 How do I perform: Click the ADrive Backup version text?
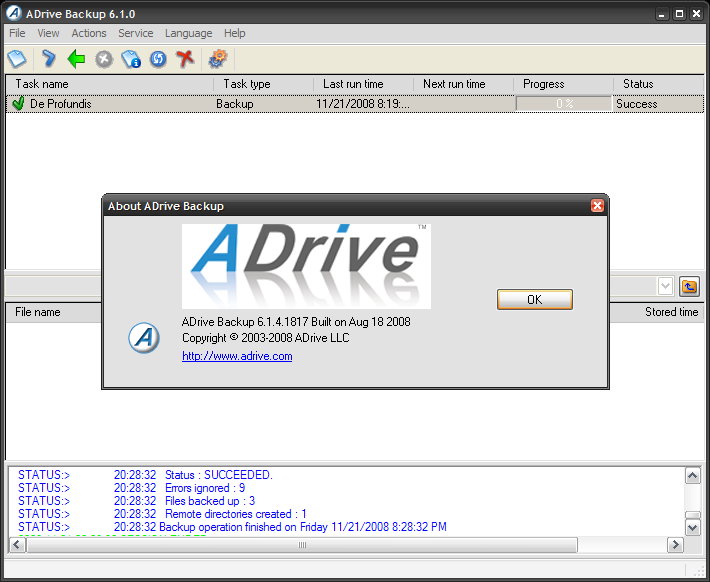coord(296,322)
